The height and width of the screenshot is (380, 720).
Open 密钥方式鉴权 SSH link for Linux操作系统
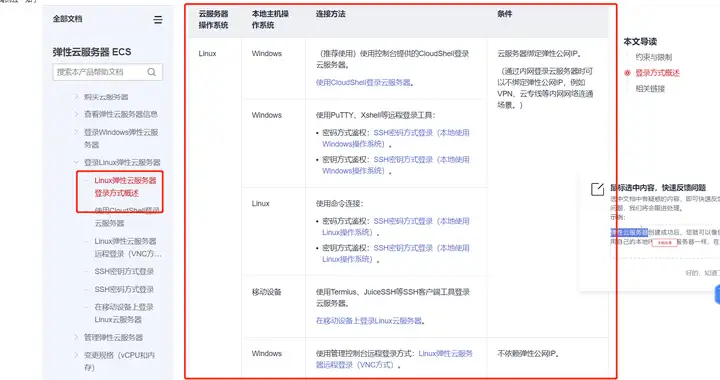coord(396,253)
